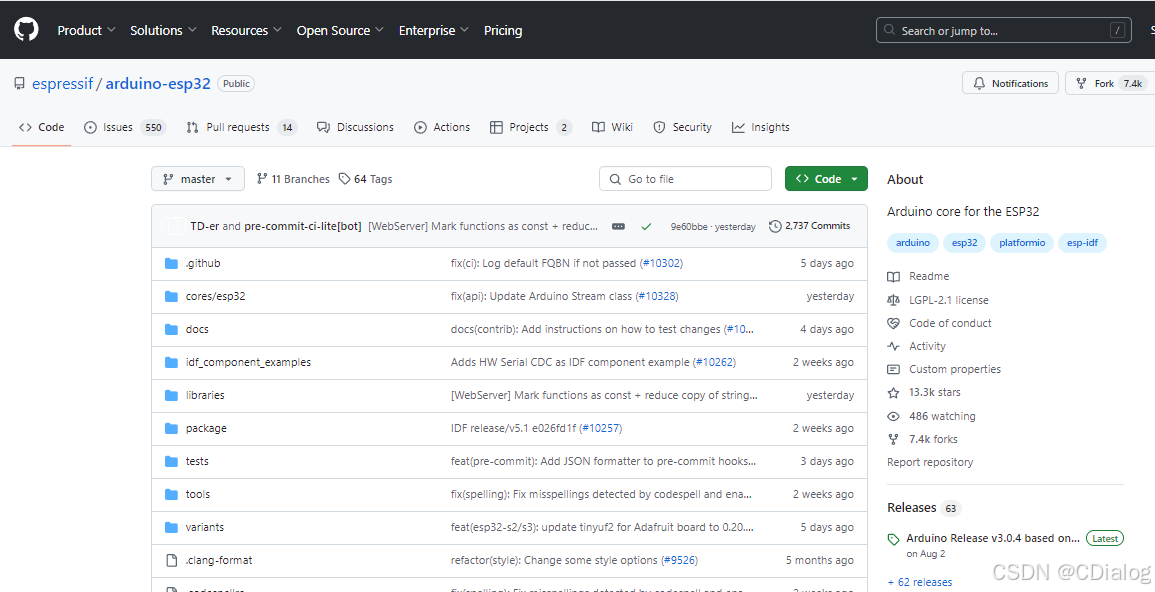Click the GitHub Octocat logo
The image size is (1155, 592).
26,29
